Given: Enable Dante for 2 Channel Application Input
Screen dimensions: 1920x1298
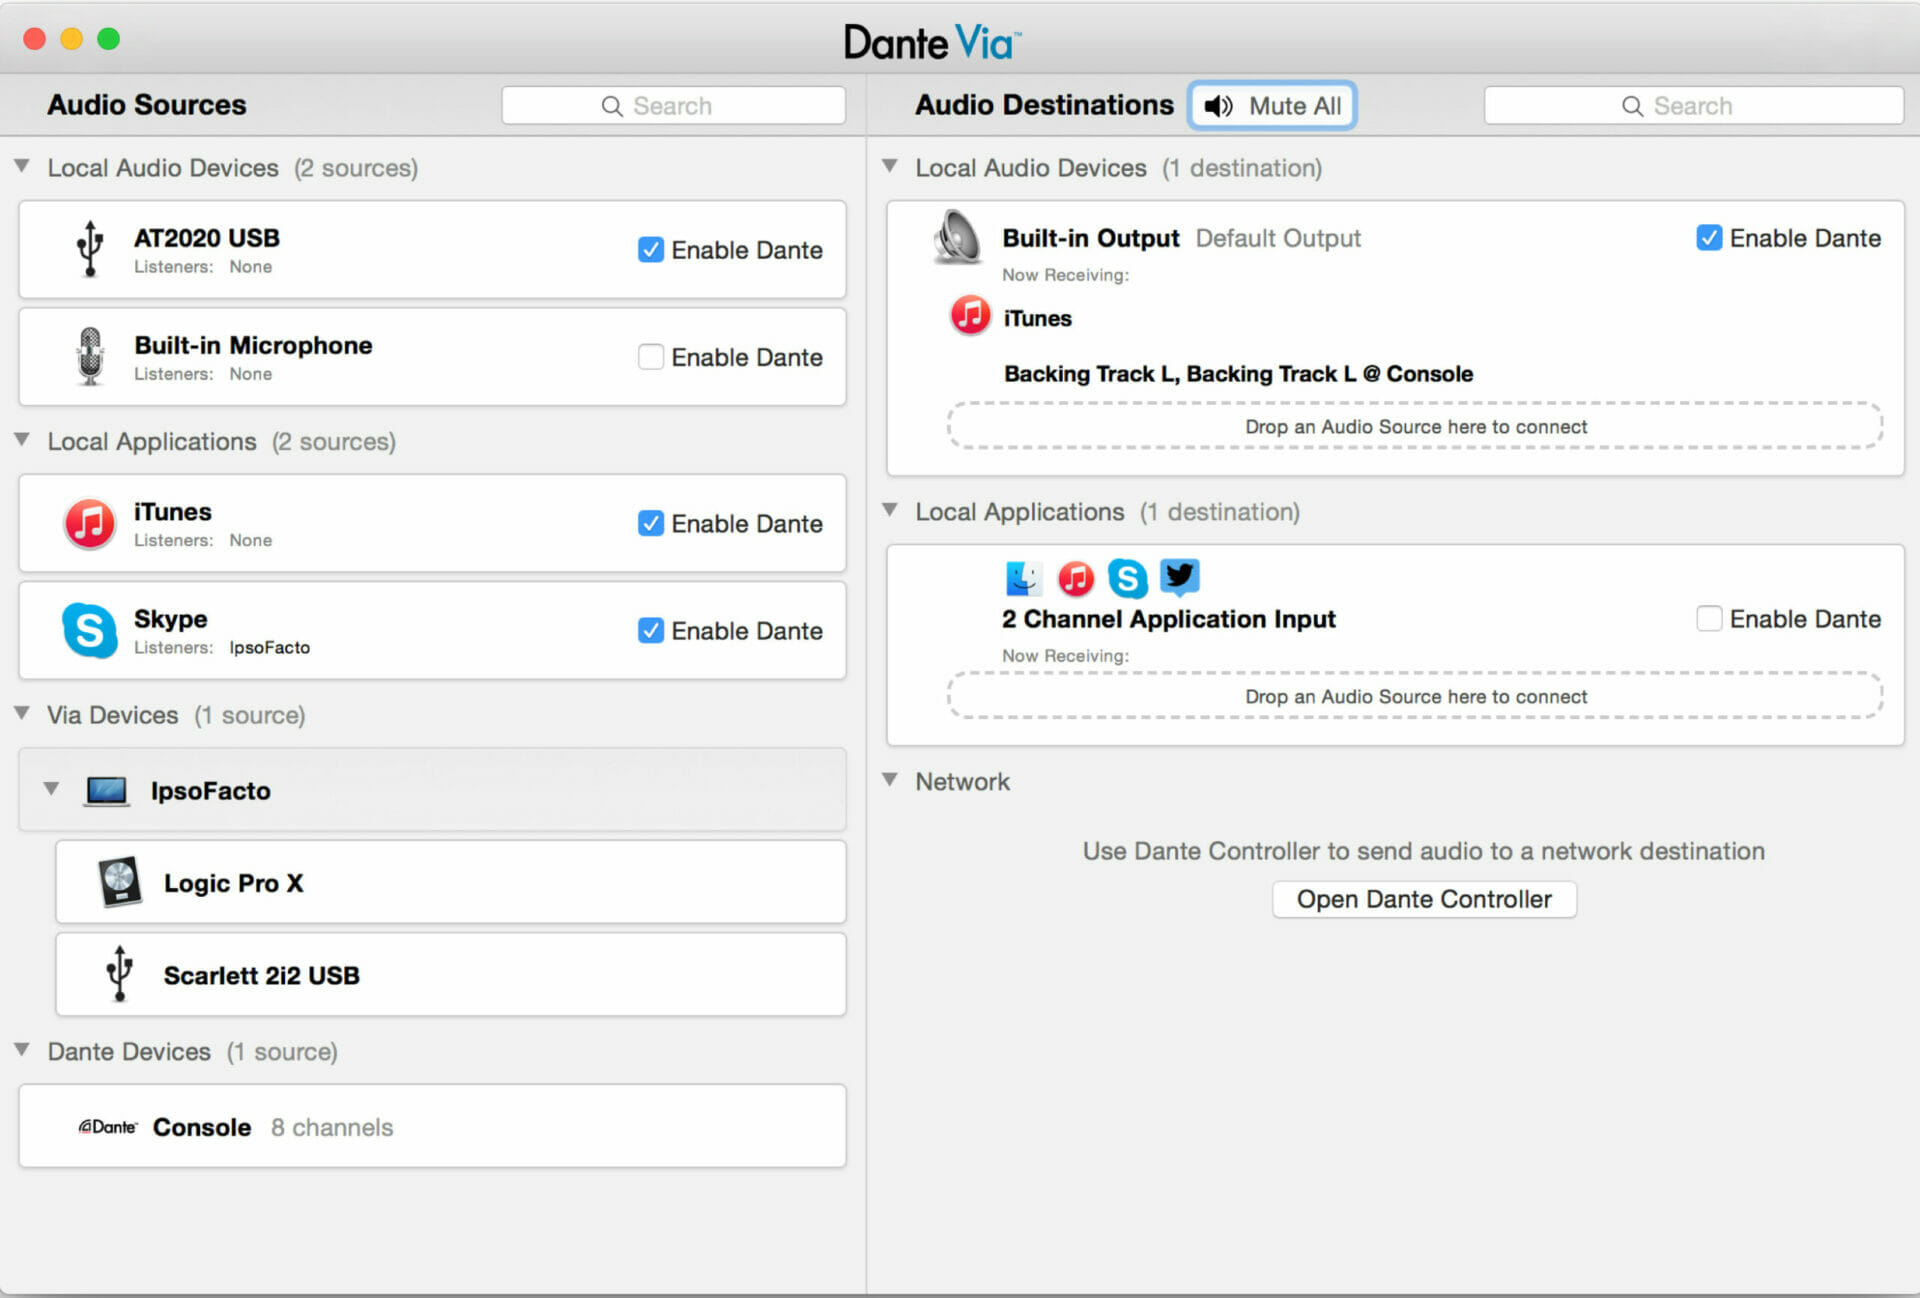Looking at the screenshot, I should 1709,619.
